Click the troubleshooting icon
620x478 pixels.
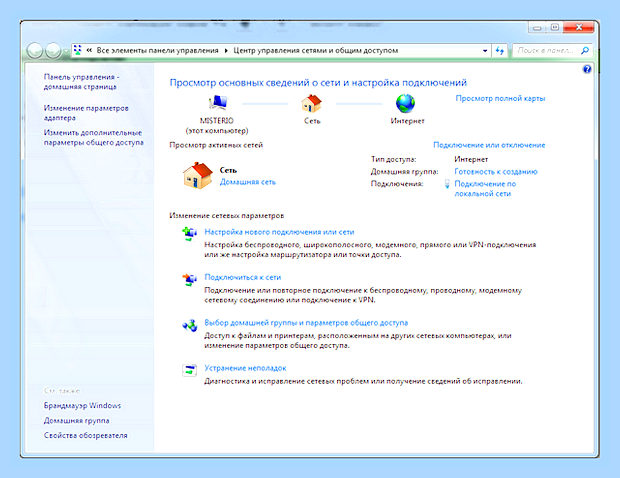tap(189, 370)
